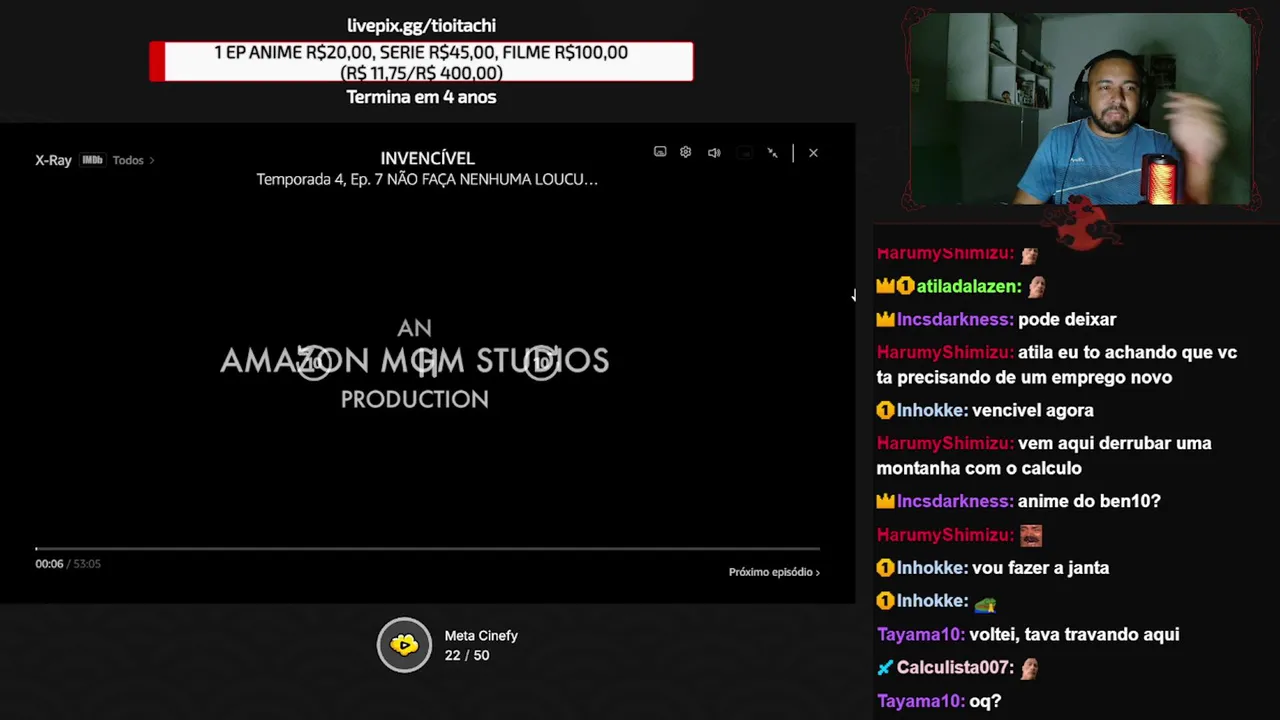Click the streamer webcam feed

(1080, 108)
